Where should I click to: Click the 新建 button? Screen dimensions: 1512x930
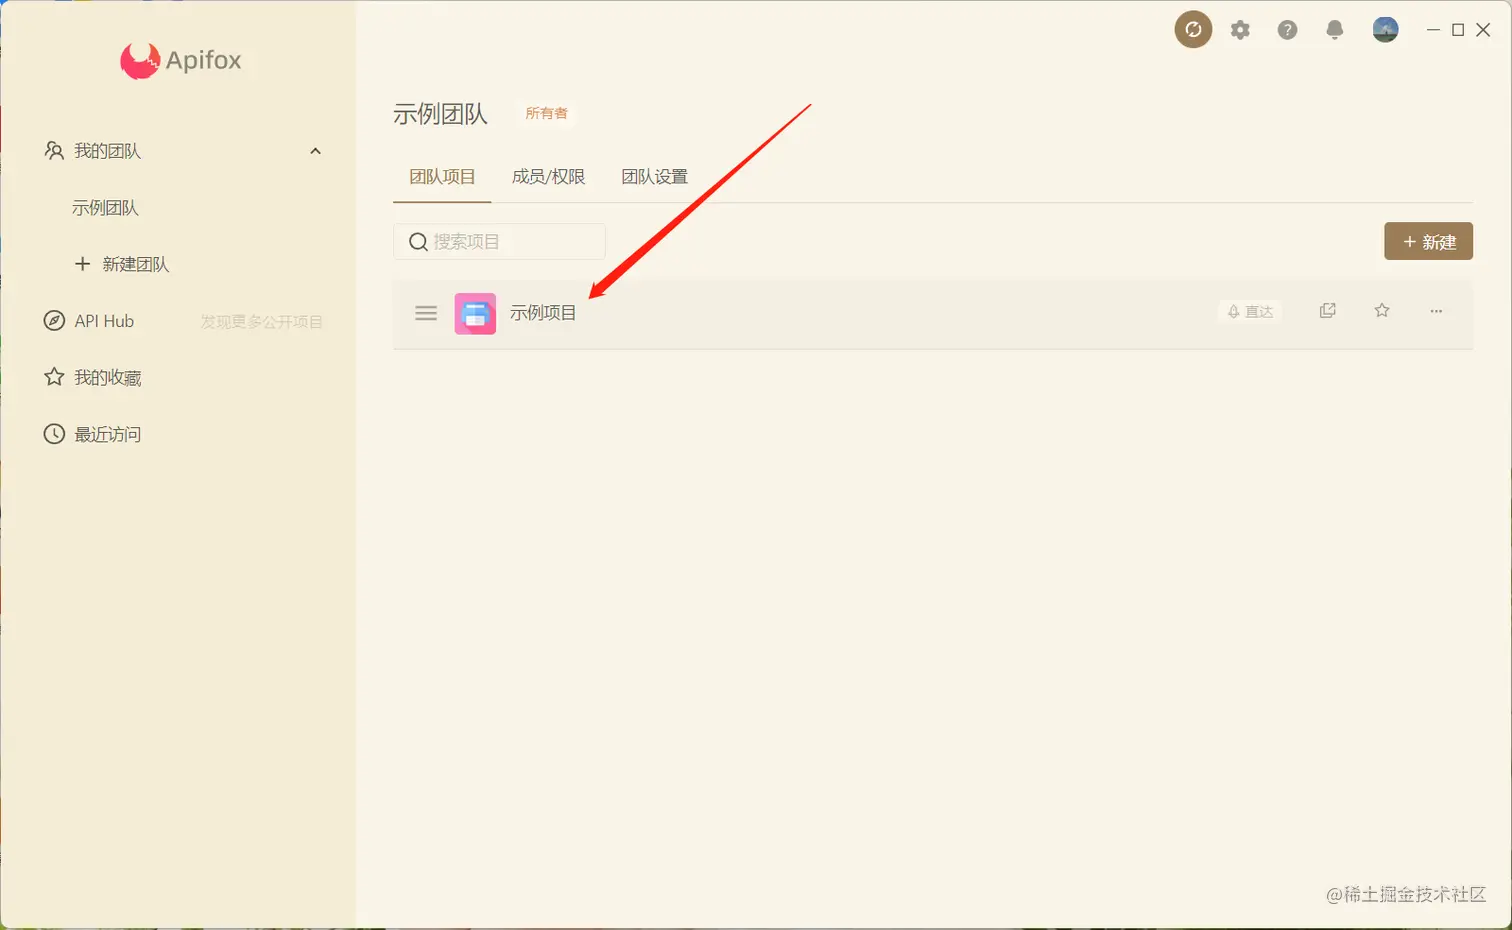coord(1428,241)
